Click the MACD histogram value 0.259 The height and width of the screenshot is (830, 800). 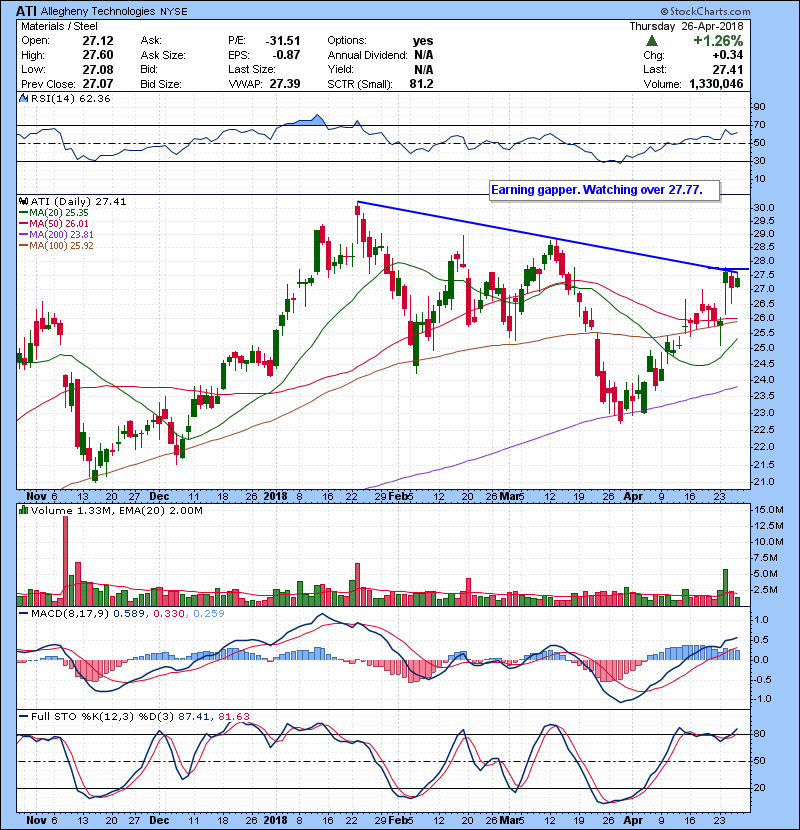(209, 613)
